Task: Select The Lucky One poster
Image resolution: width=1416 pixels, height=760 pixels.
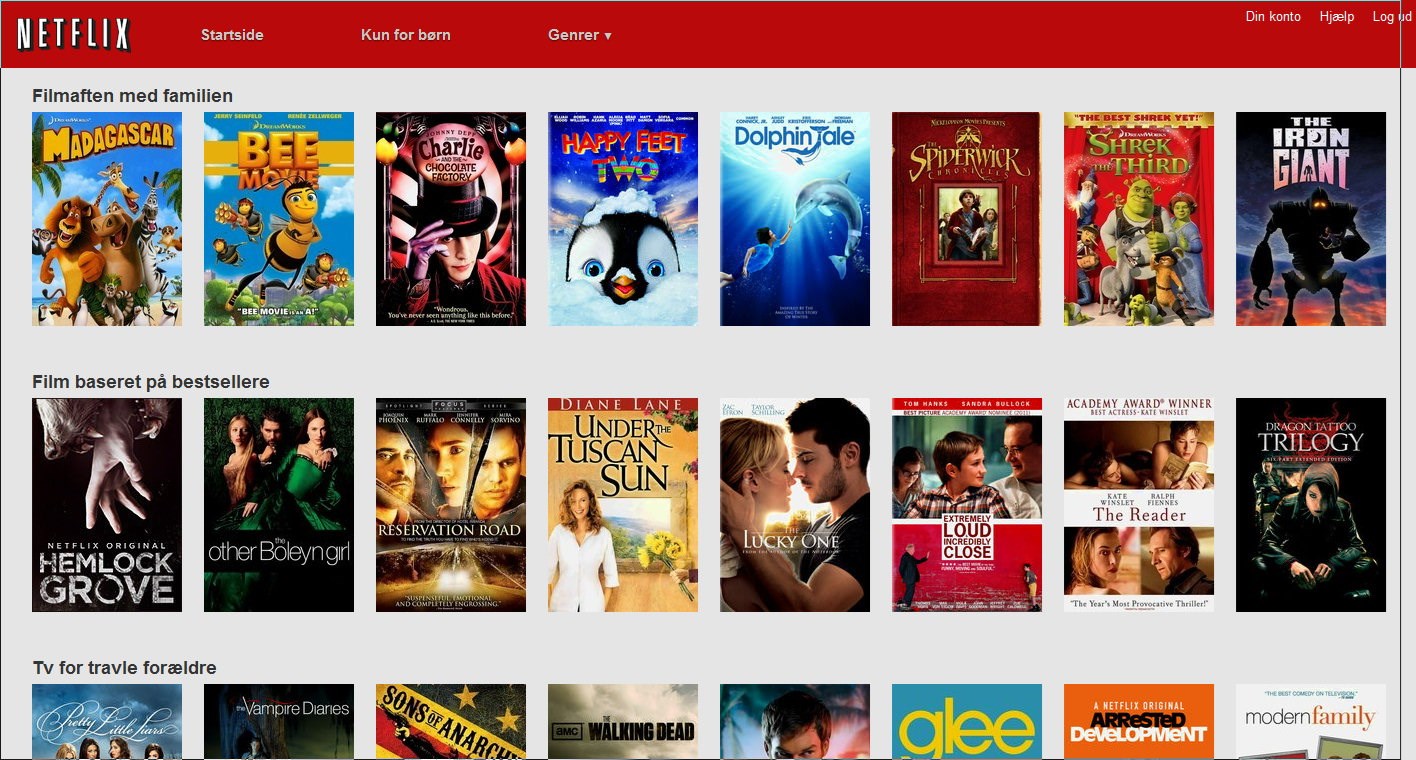Action: (x=795, y=505)
